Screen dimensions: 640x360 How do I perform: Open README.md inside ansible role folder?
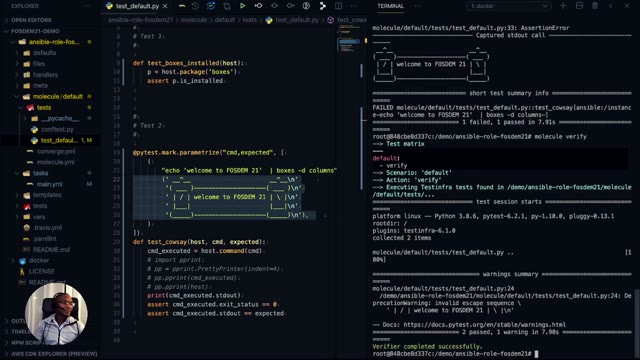[x=51, y=249]
